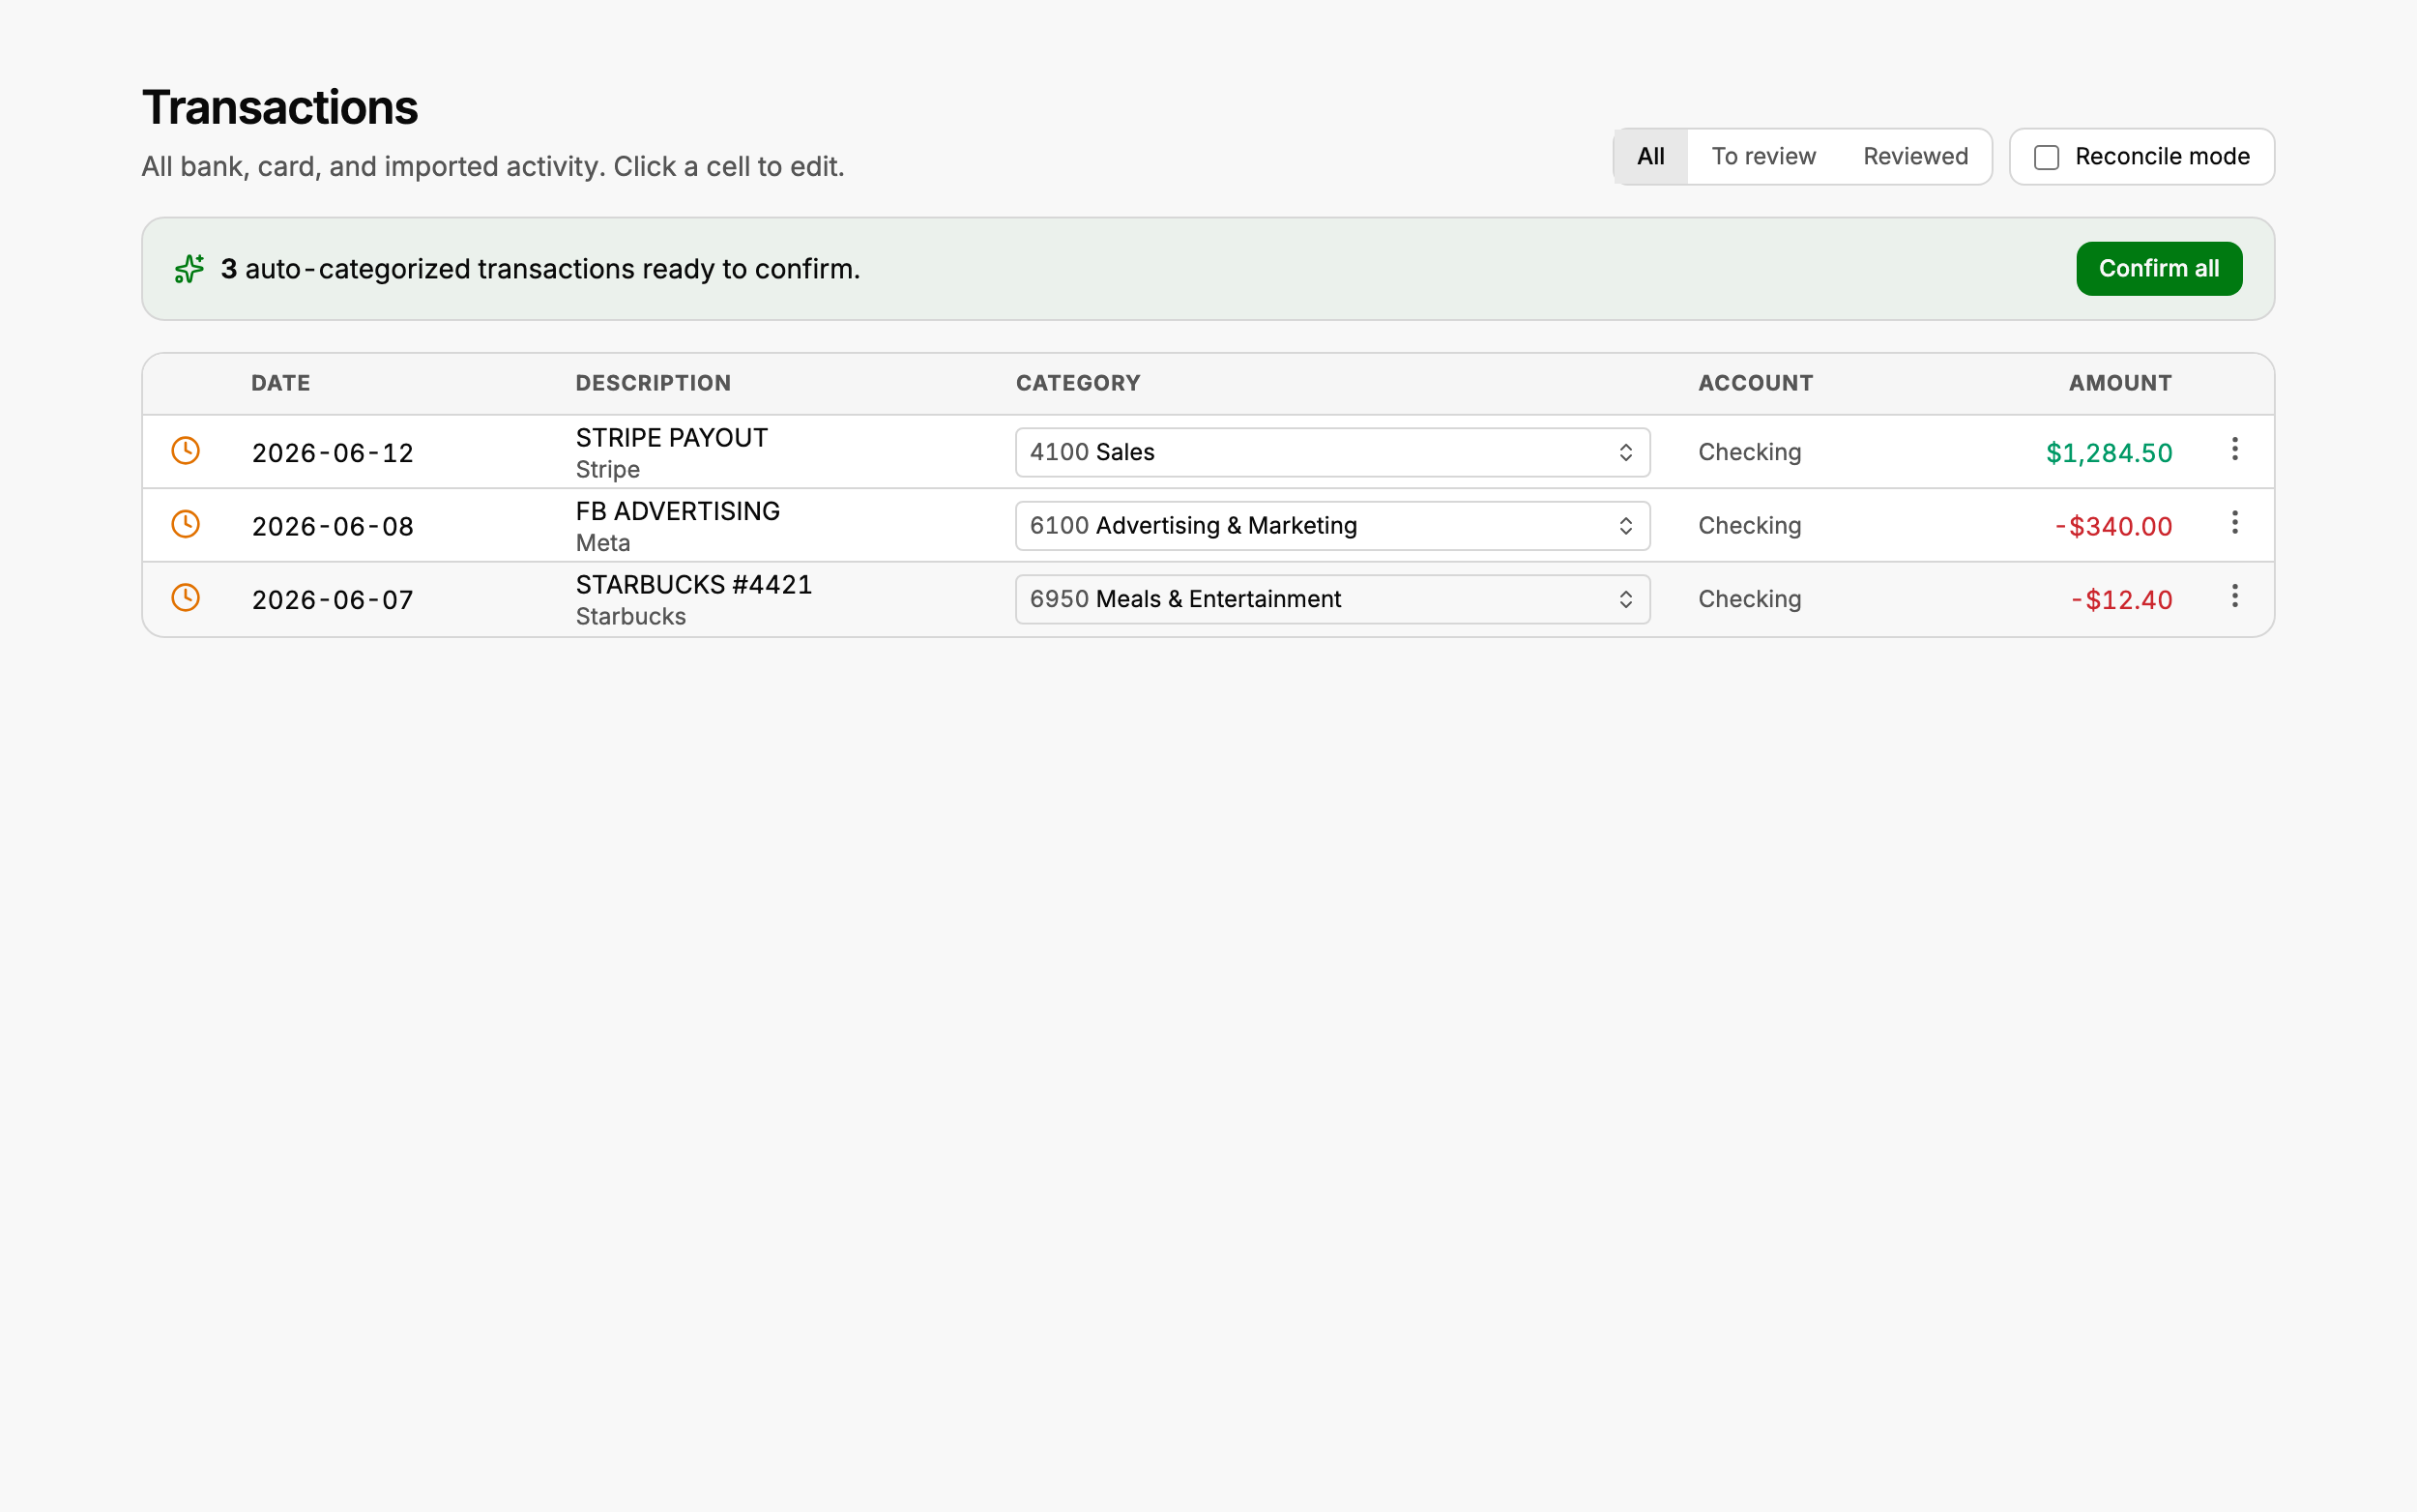Enable the Reconcile mode checkbox

pos(2046,157)
